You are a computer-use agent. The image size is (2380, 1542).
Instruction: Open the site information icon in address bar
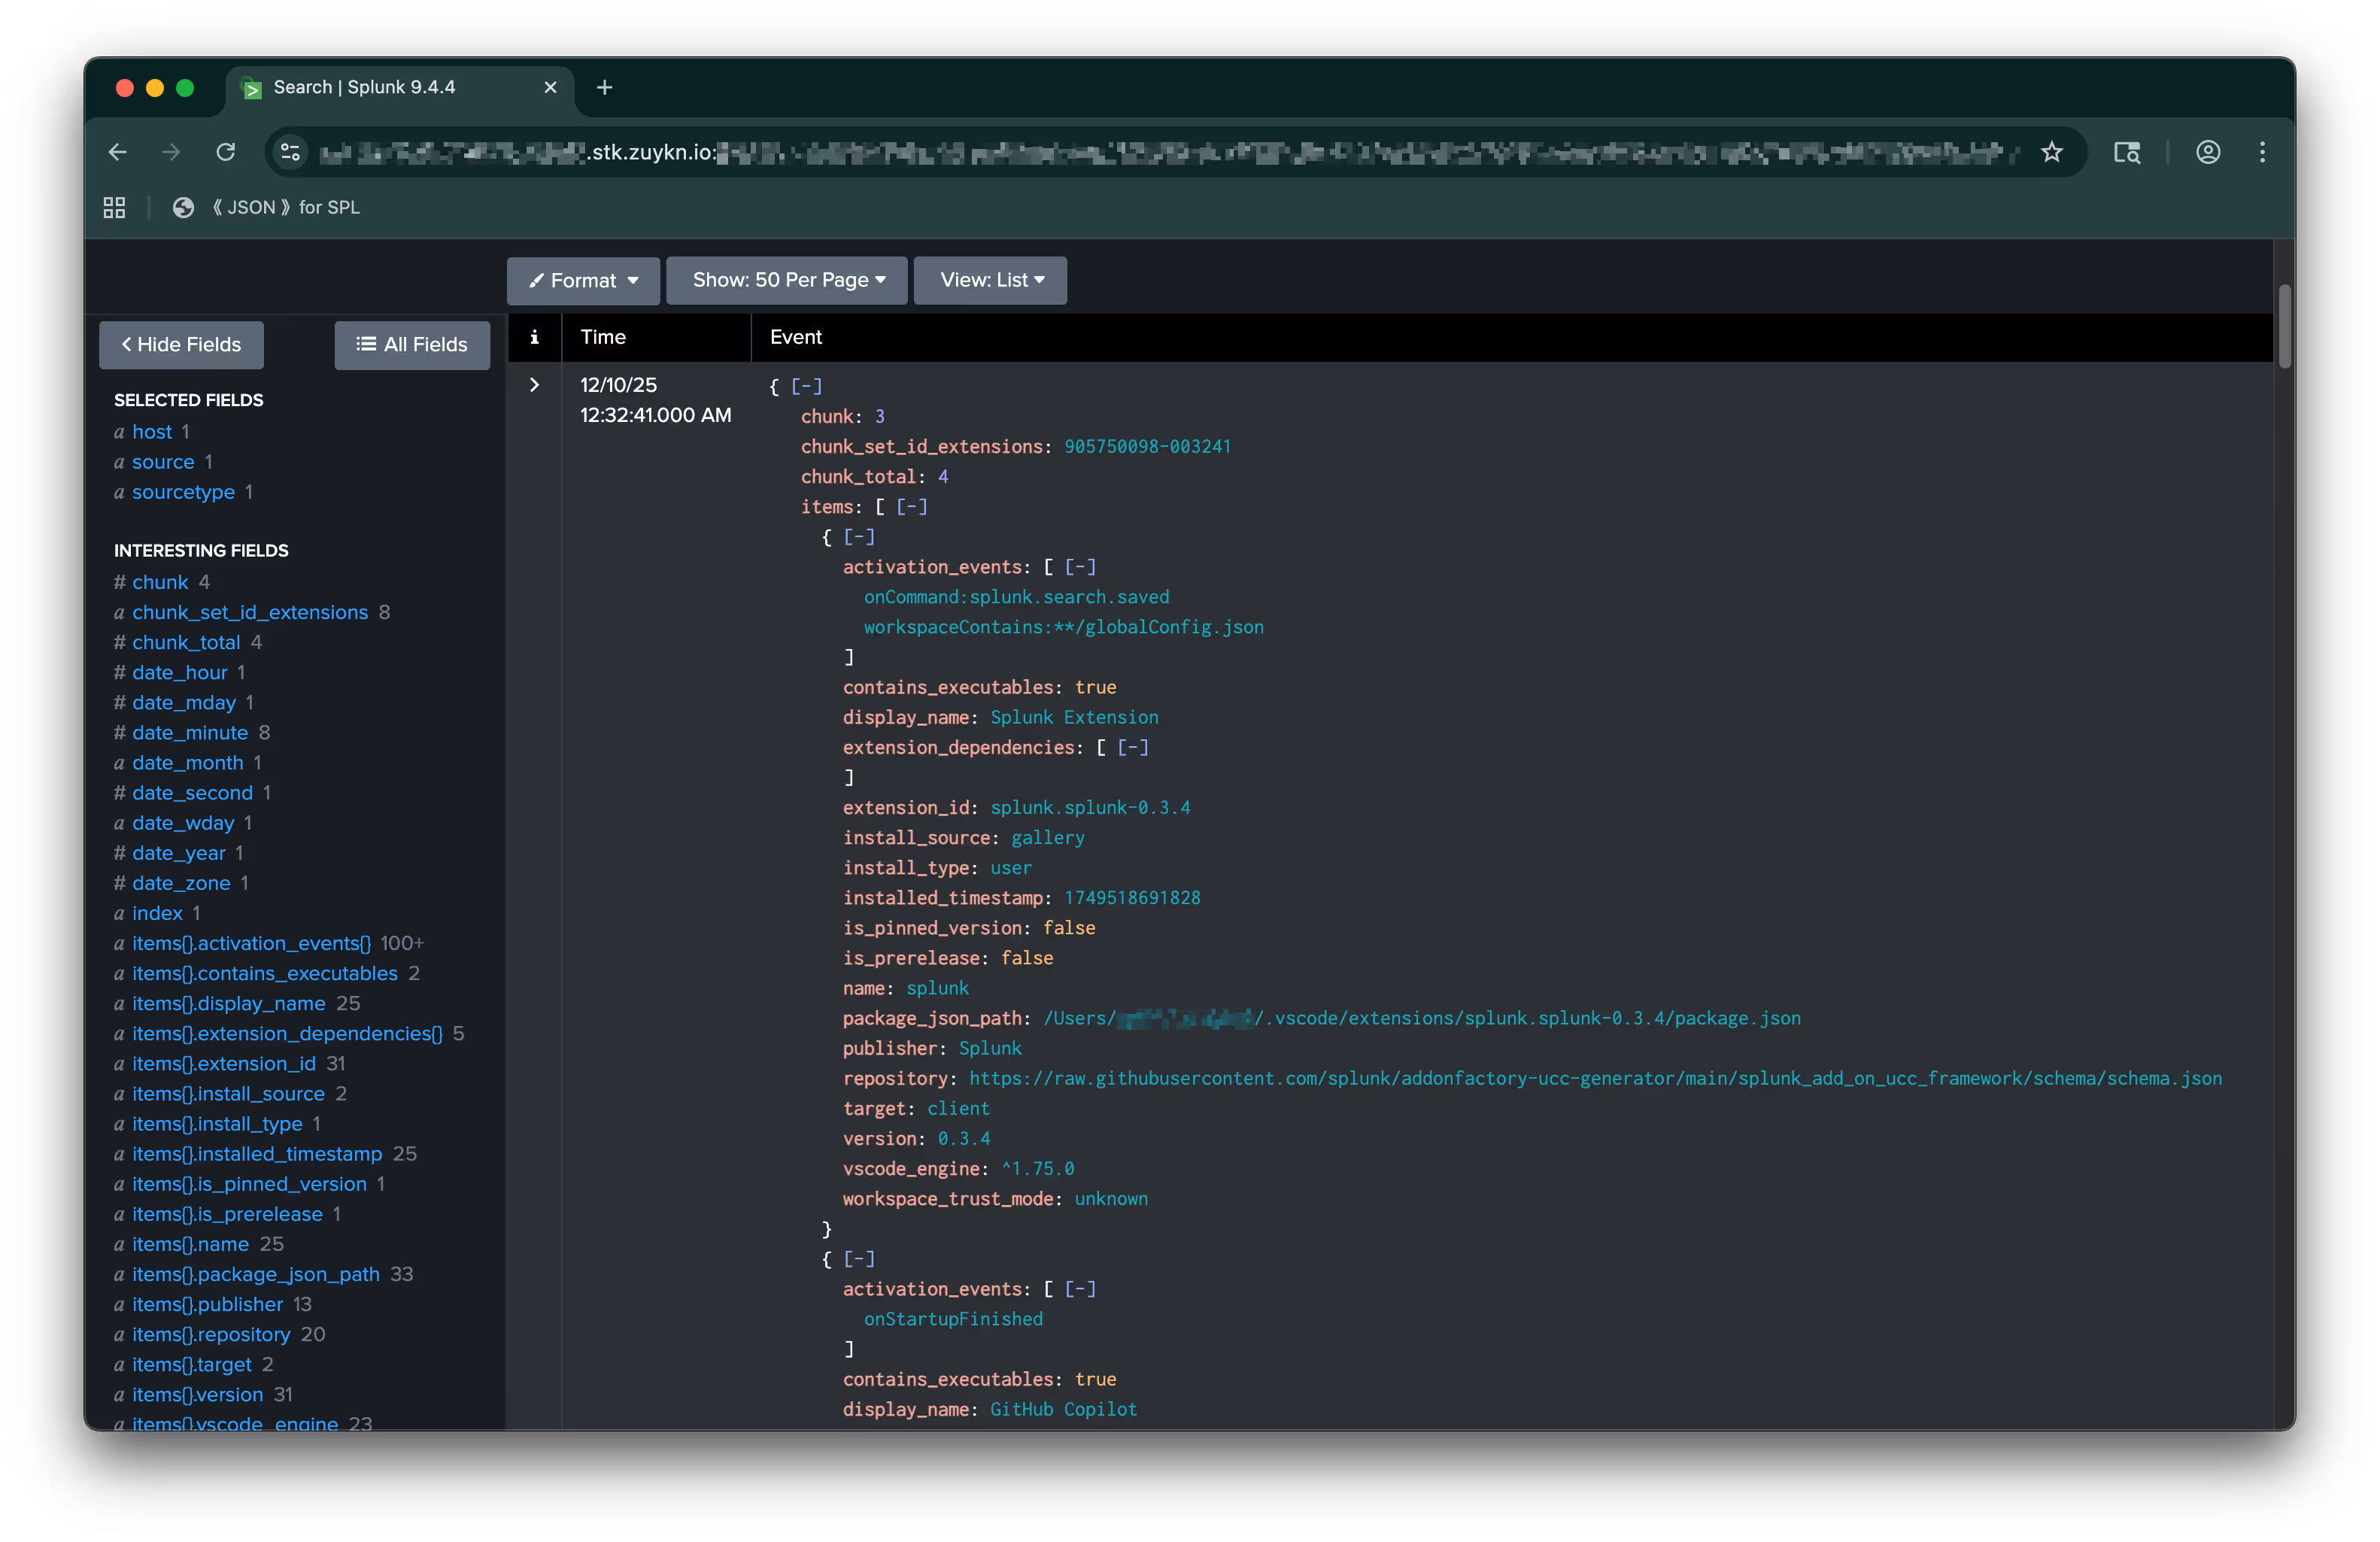pos(290,152)
